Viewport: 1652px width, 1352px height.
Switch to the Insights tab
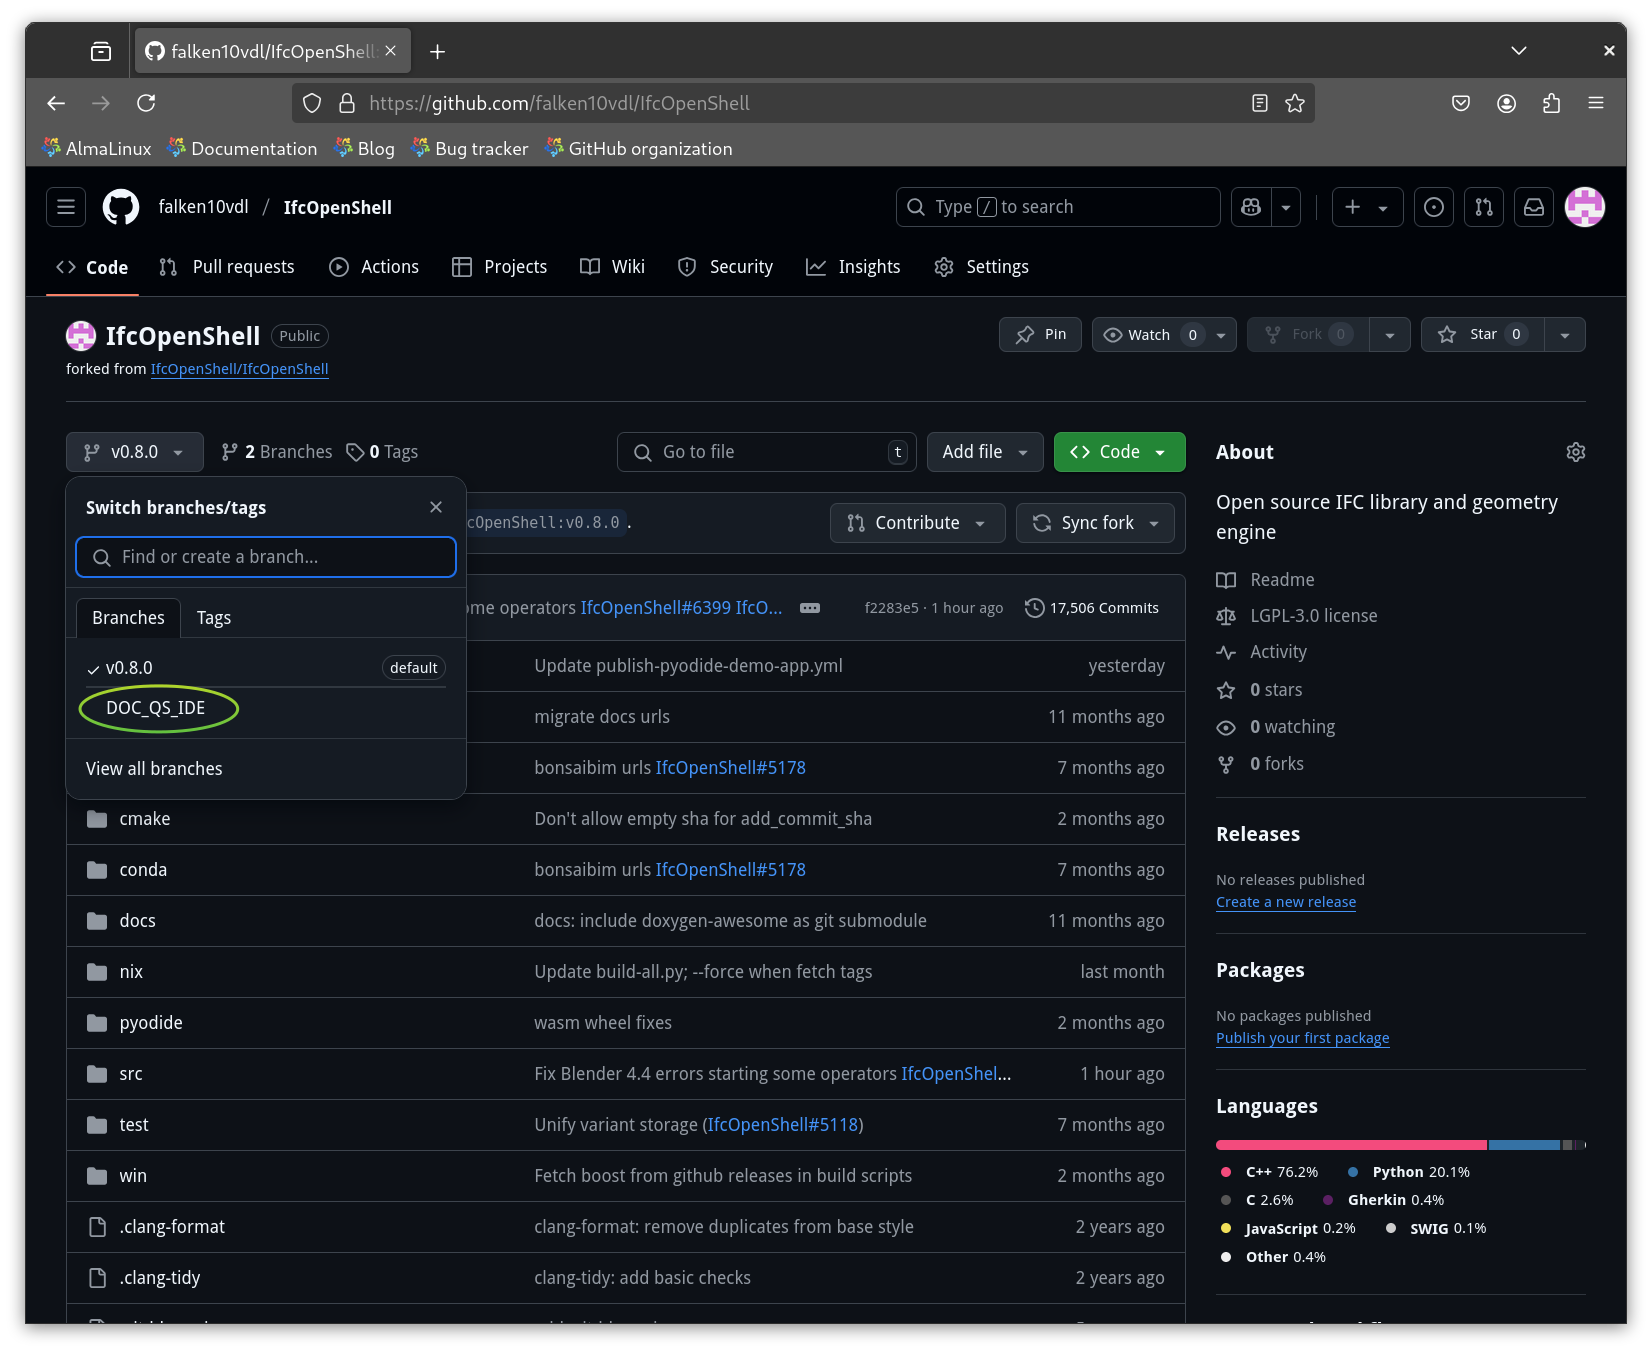(x=854, y=267)
